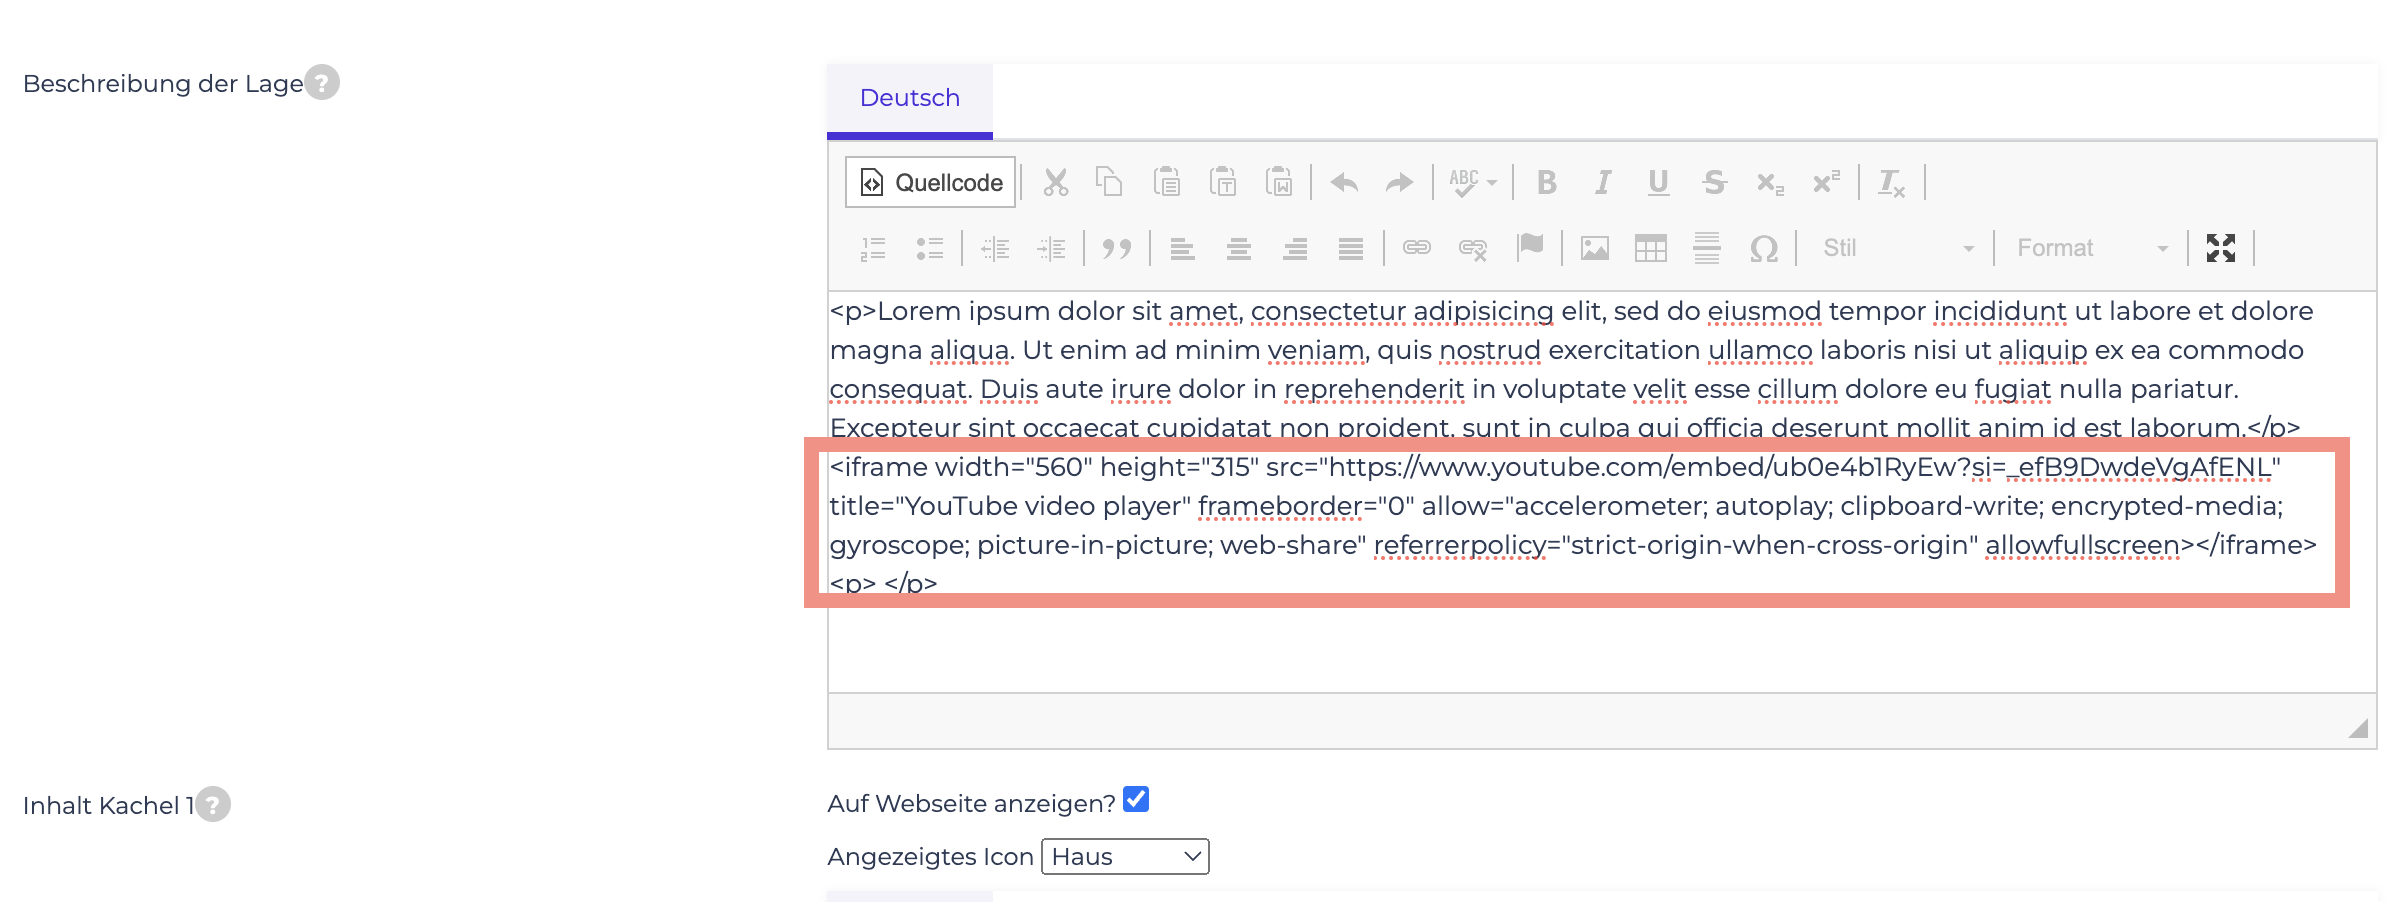This screenshot has width=2394, height=902.
Task: Toggle Subscript formatting
Action: pos(1770,182)
